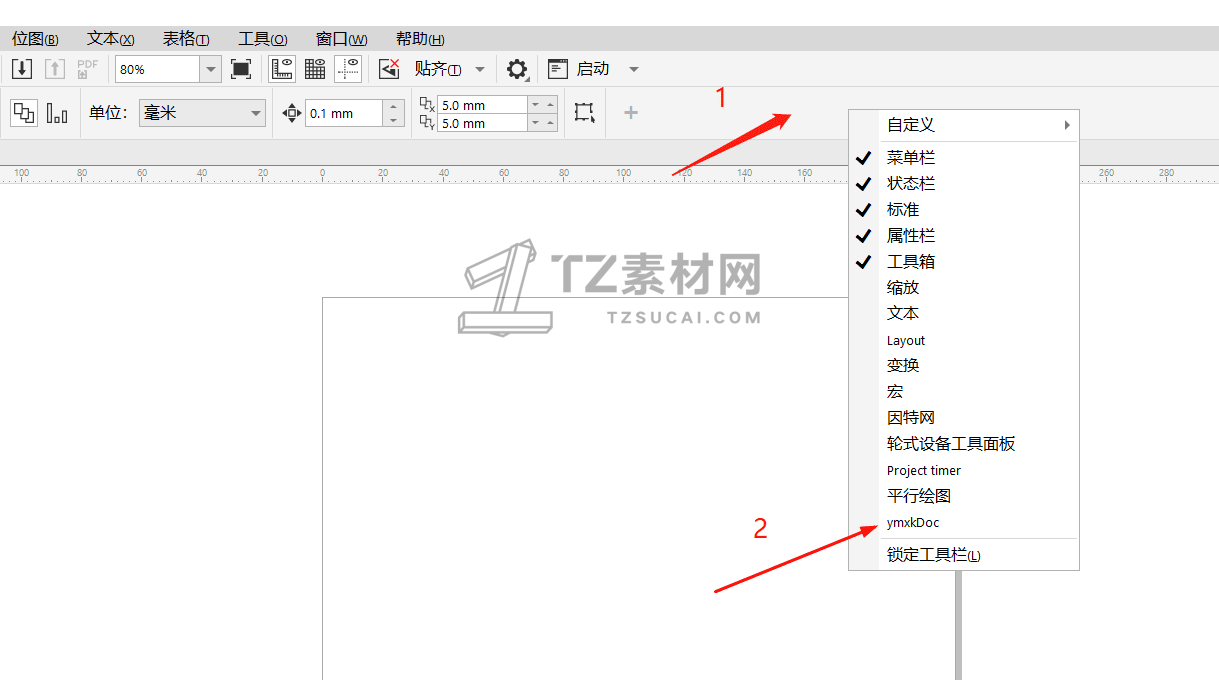Click the Export icon beside Import
1219x680 pixels.
54,69
